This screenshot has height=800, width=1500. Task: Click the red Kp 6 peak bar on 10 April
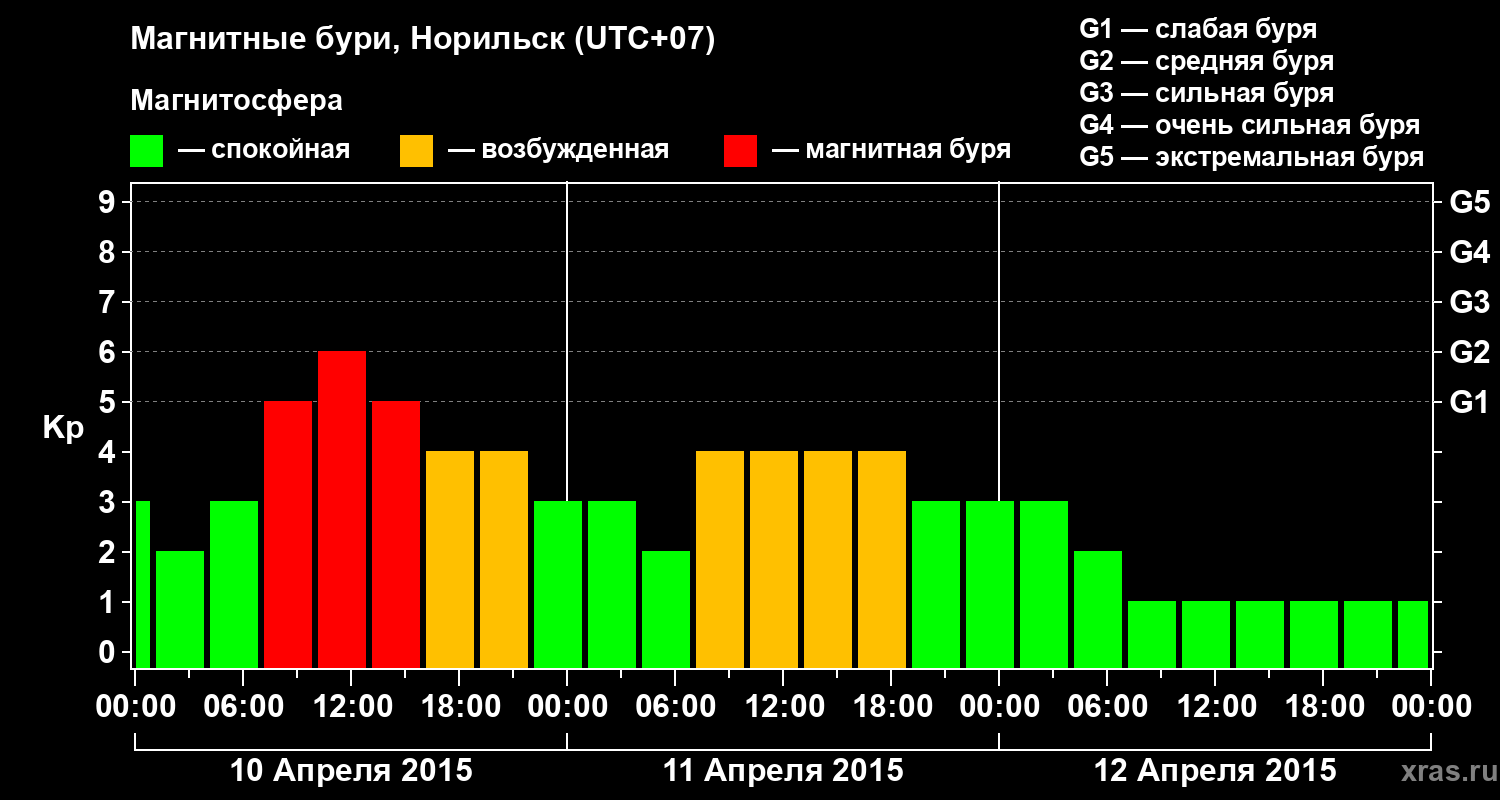[342, 510]
